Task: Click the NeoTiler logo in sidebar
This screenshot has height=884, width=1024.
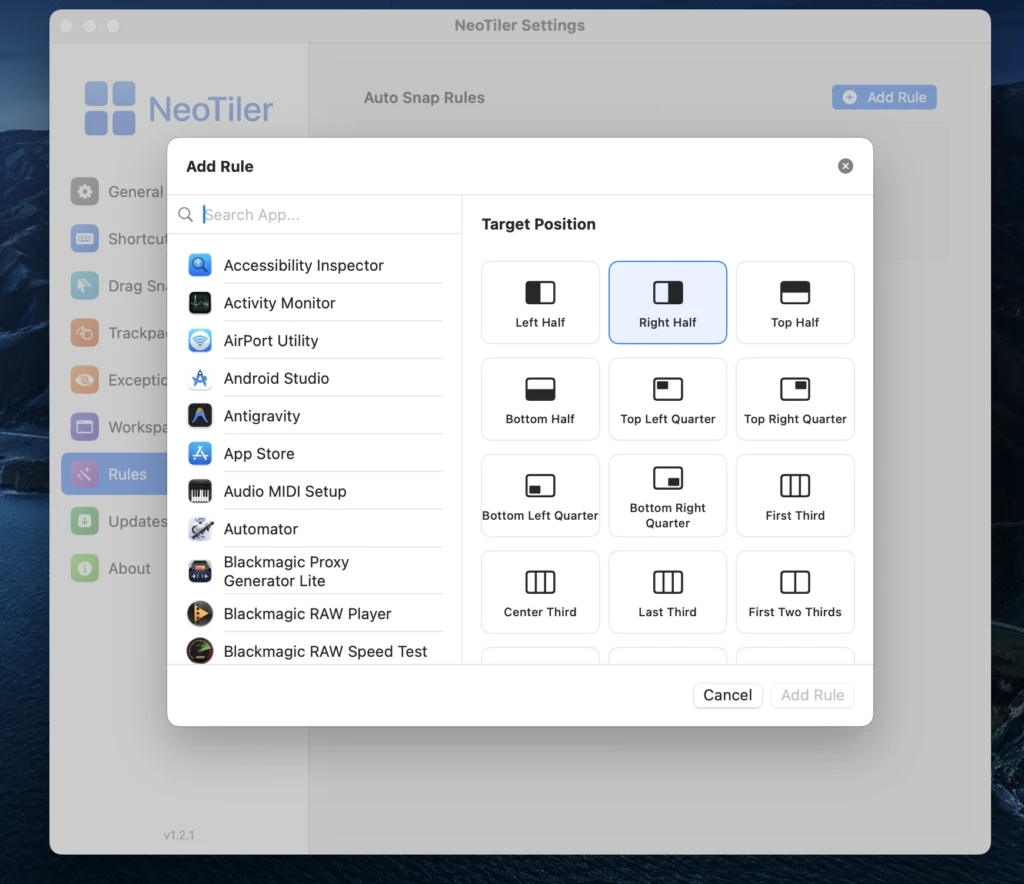Action: pyautogui.click(x=178, y=108)
